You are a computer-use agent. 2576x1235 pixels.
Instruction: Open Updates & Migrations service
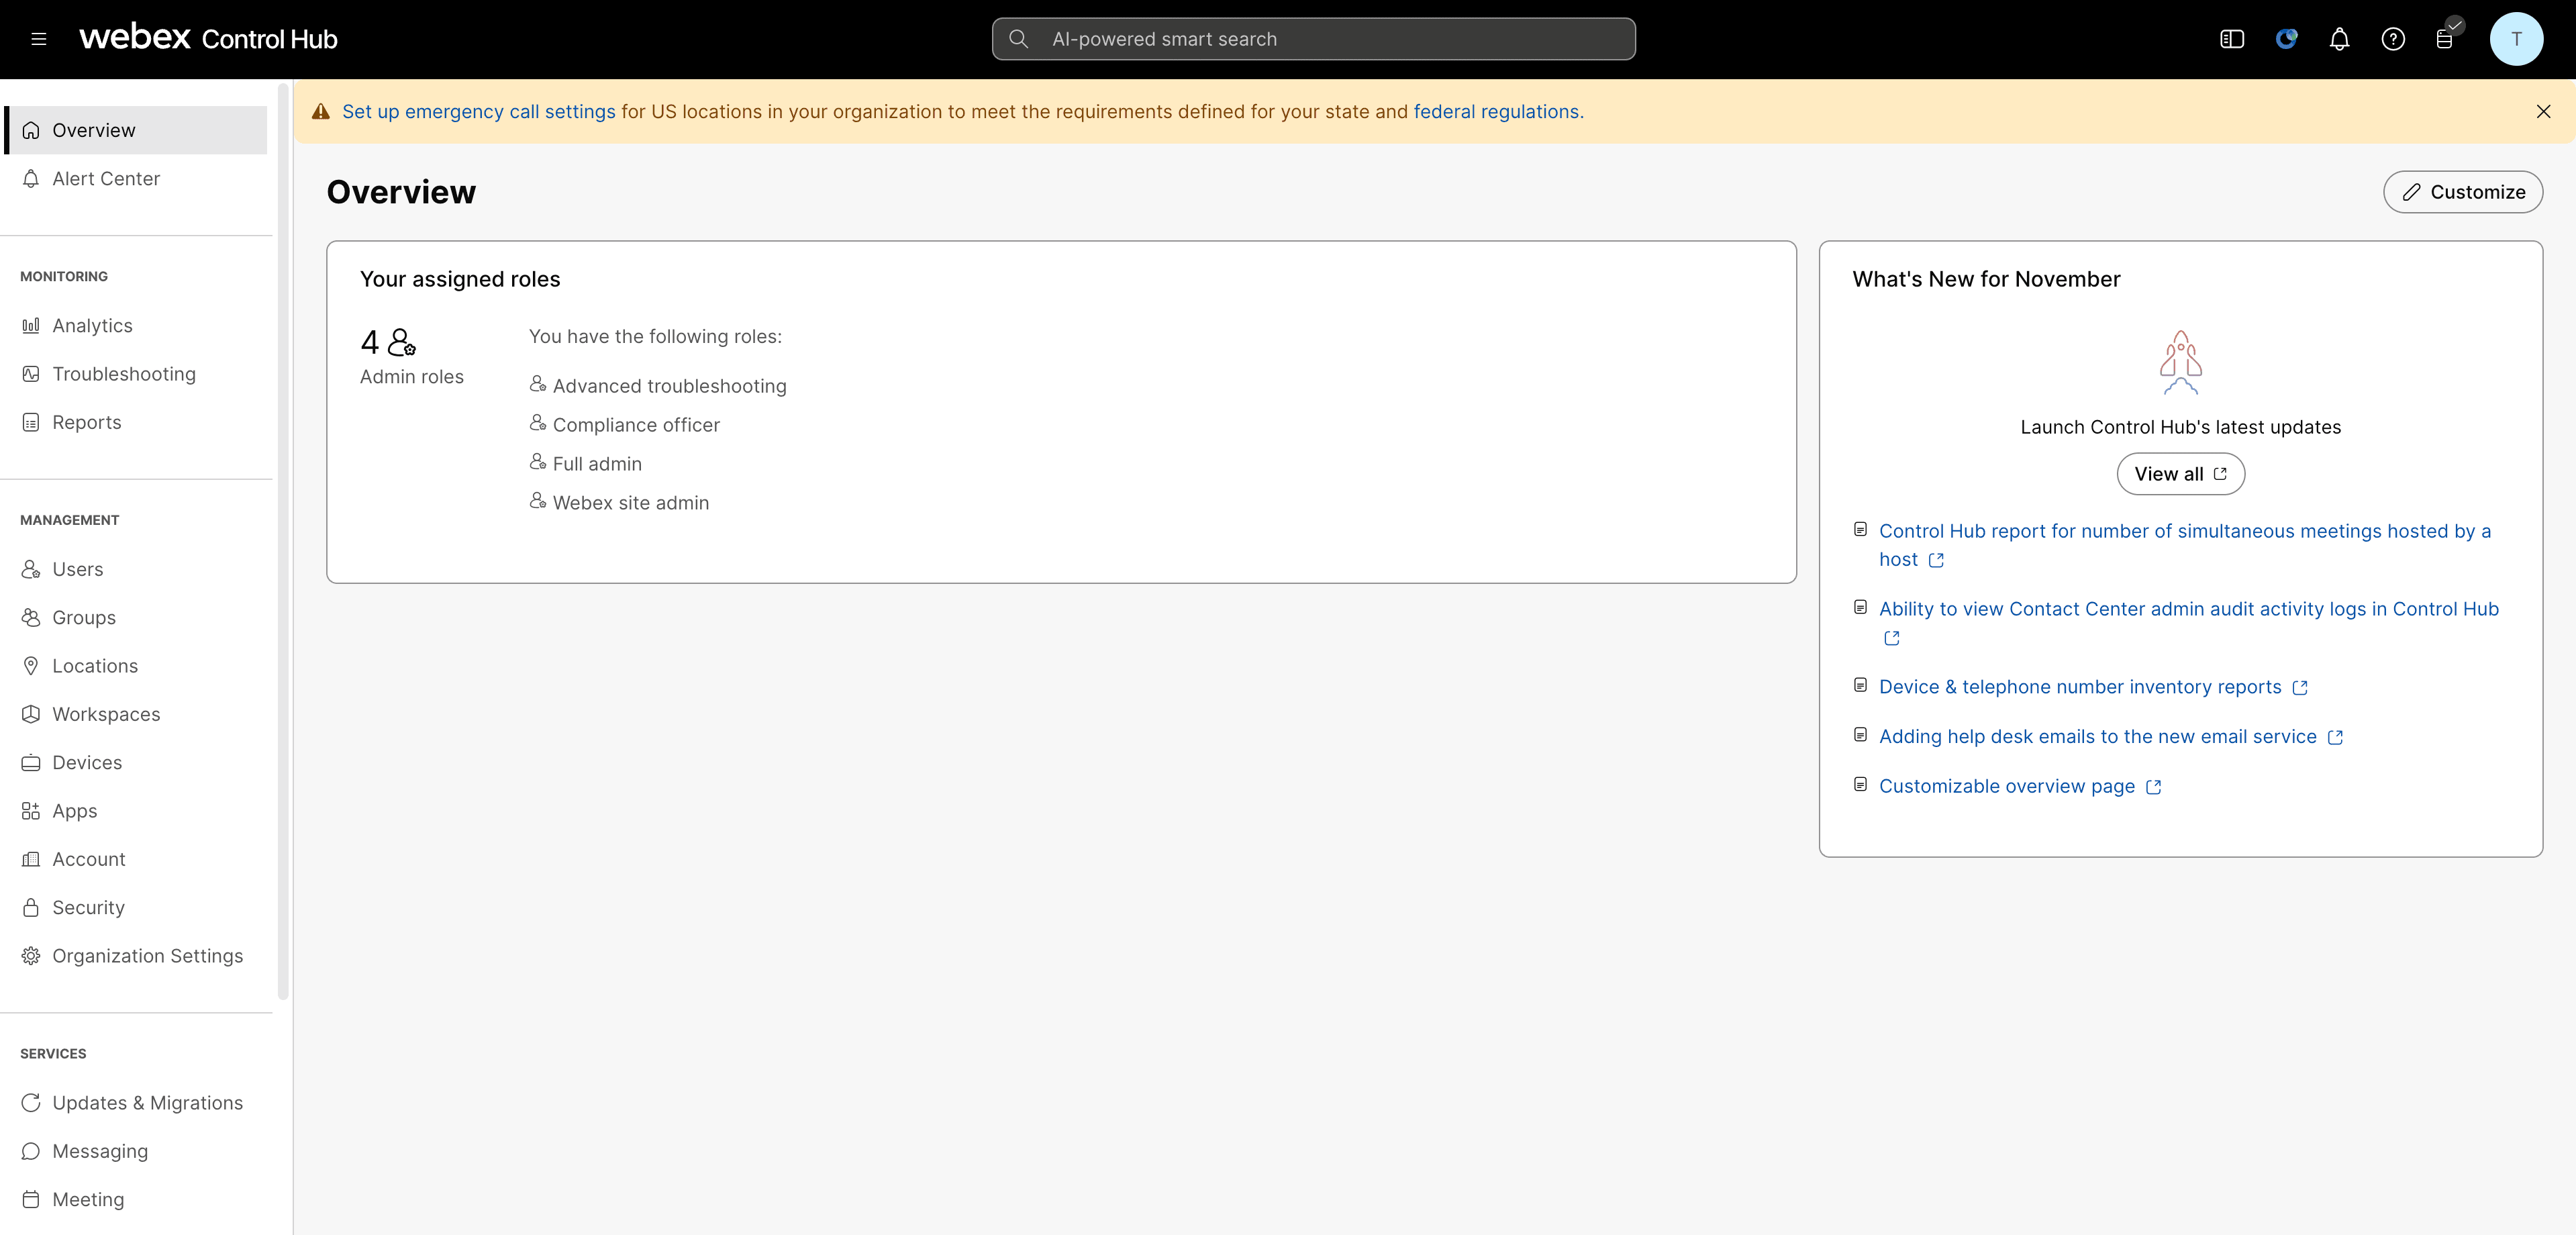tap(147, 1102)
